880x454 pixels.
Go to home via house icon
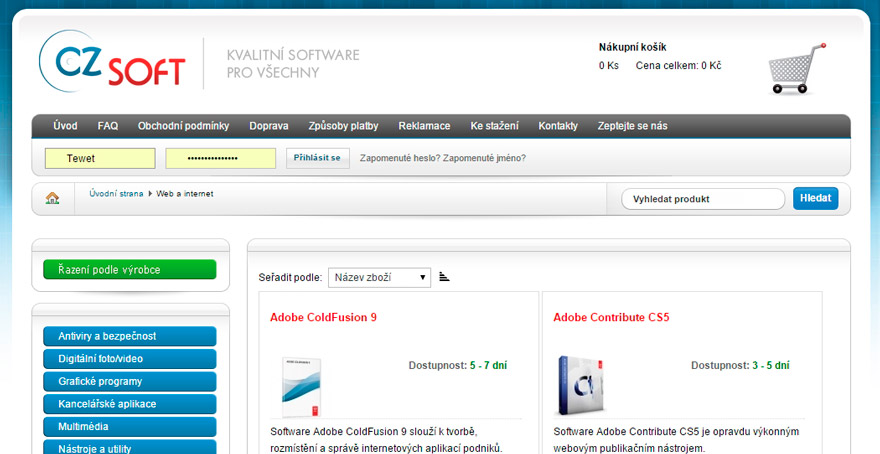click(52, 198)
